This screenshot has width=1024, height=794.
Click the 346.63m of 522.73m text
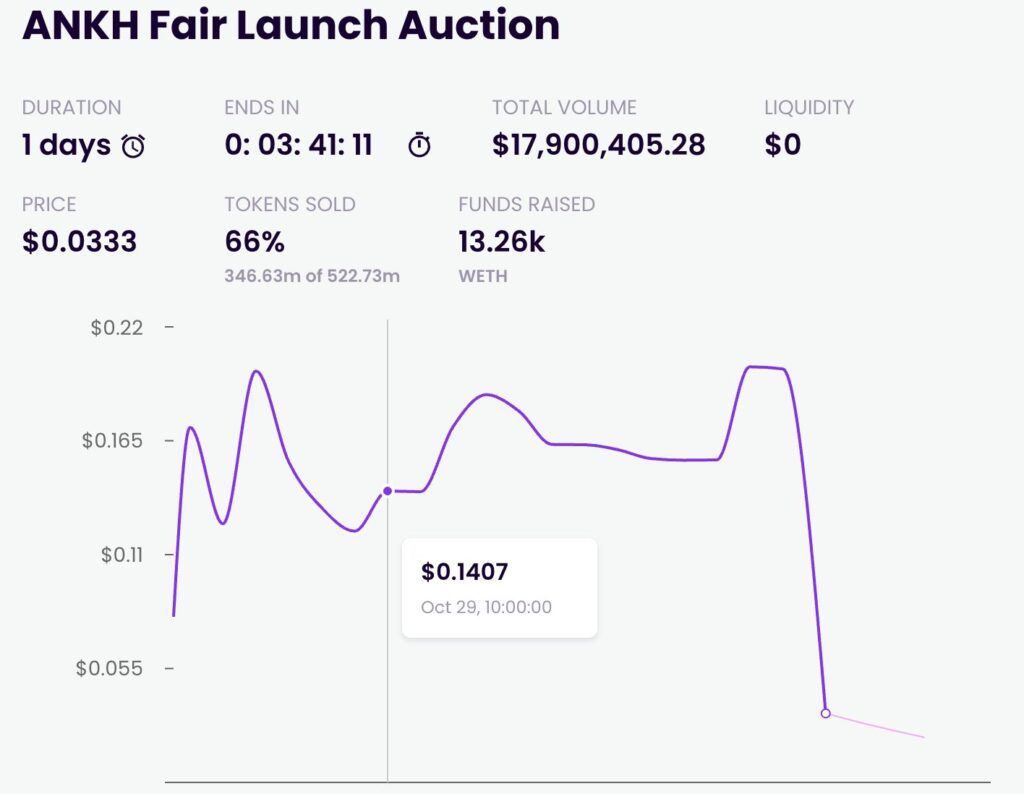312,276
